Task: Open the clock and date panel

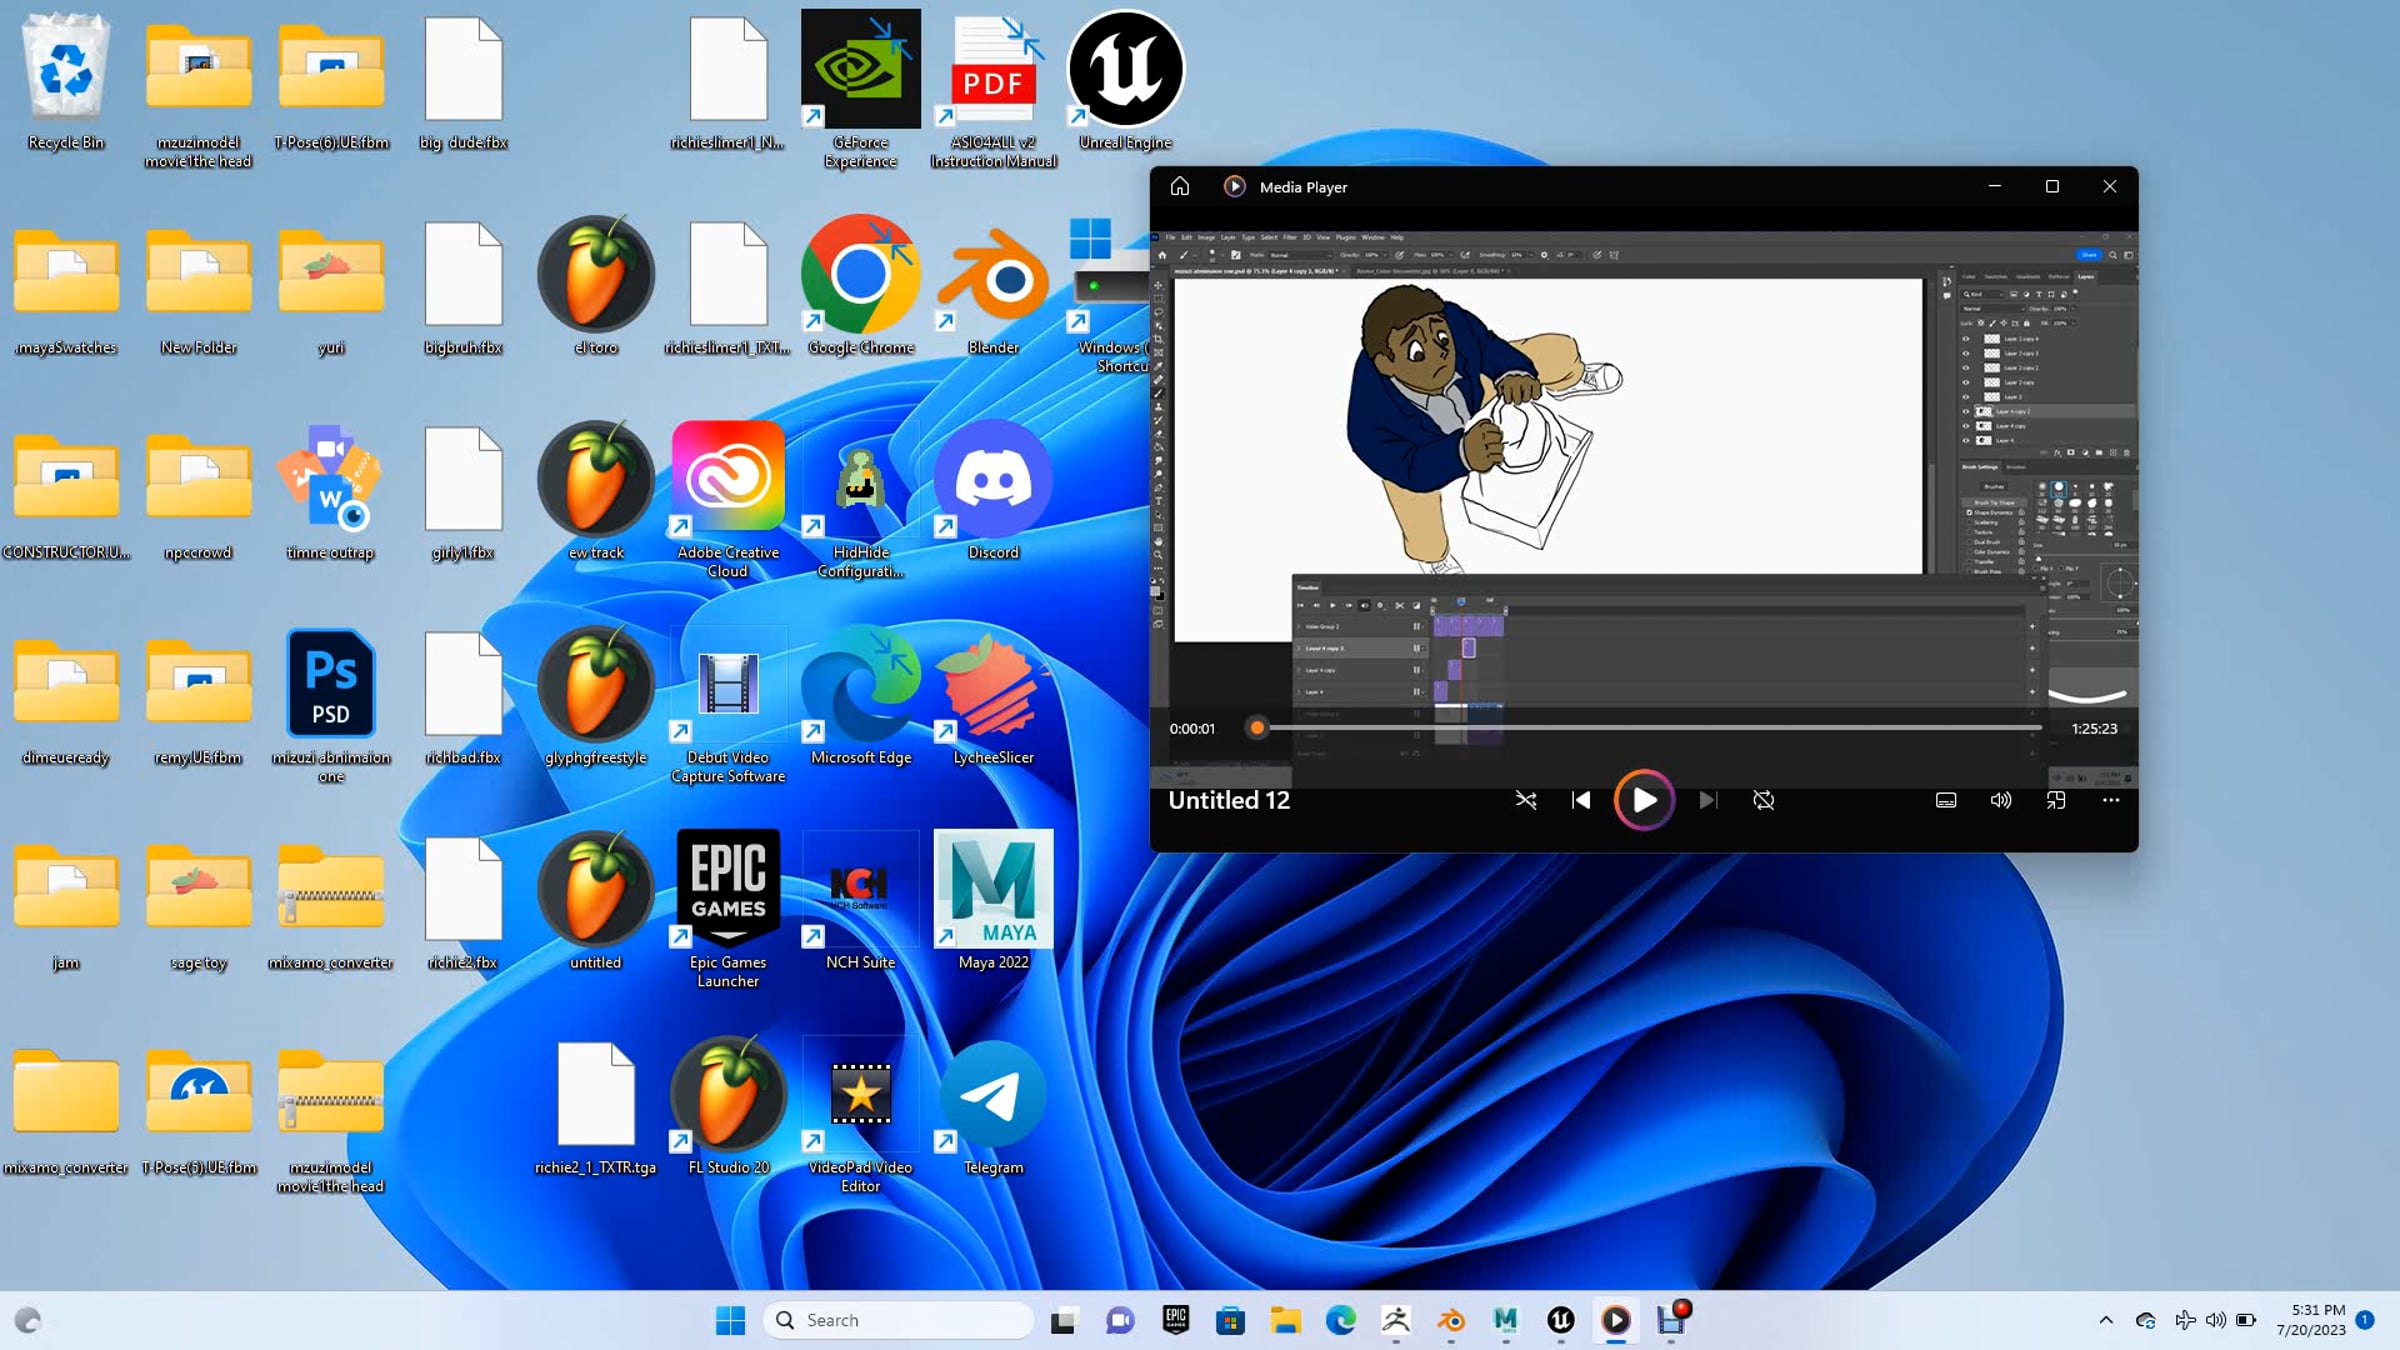Action: pyautogui.click(x=2310, y=1320)
